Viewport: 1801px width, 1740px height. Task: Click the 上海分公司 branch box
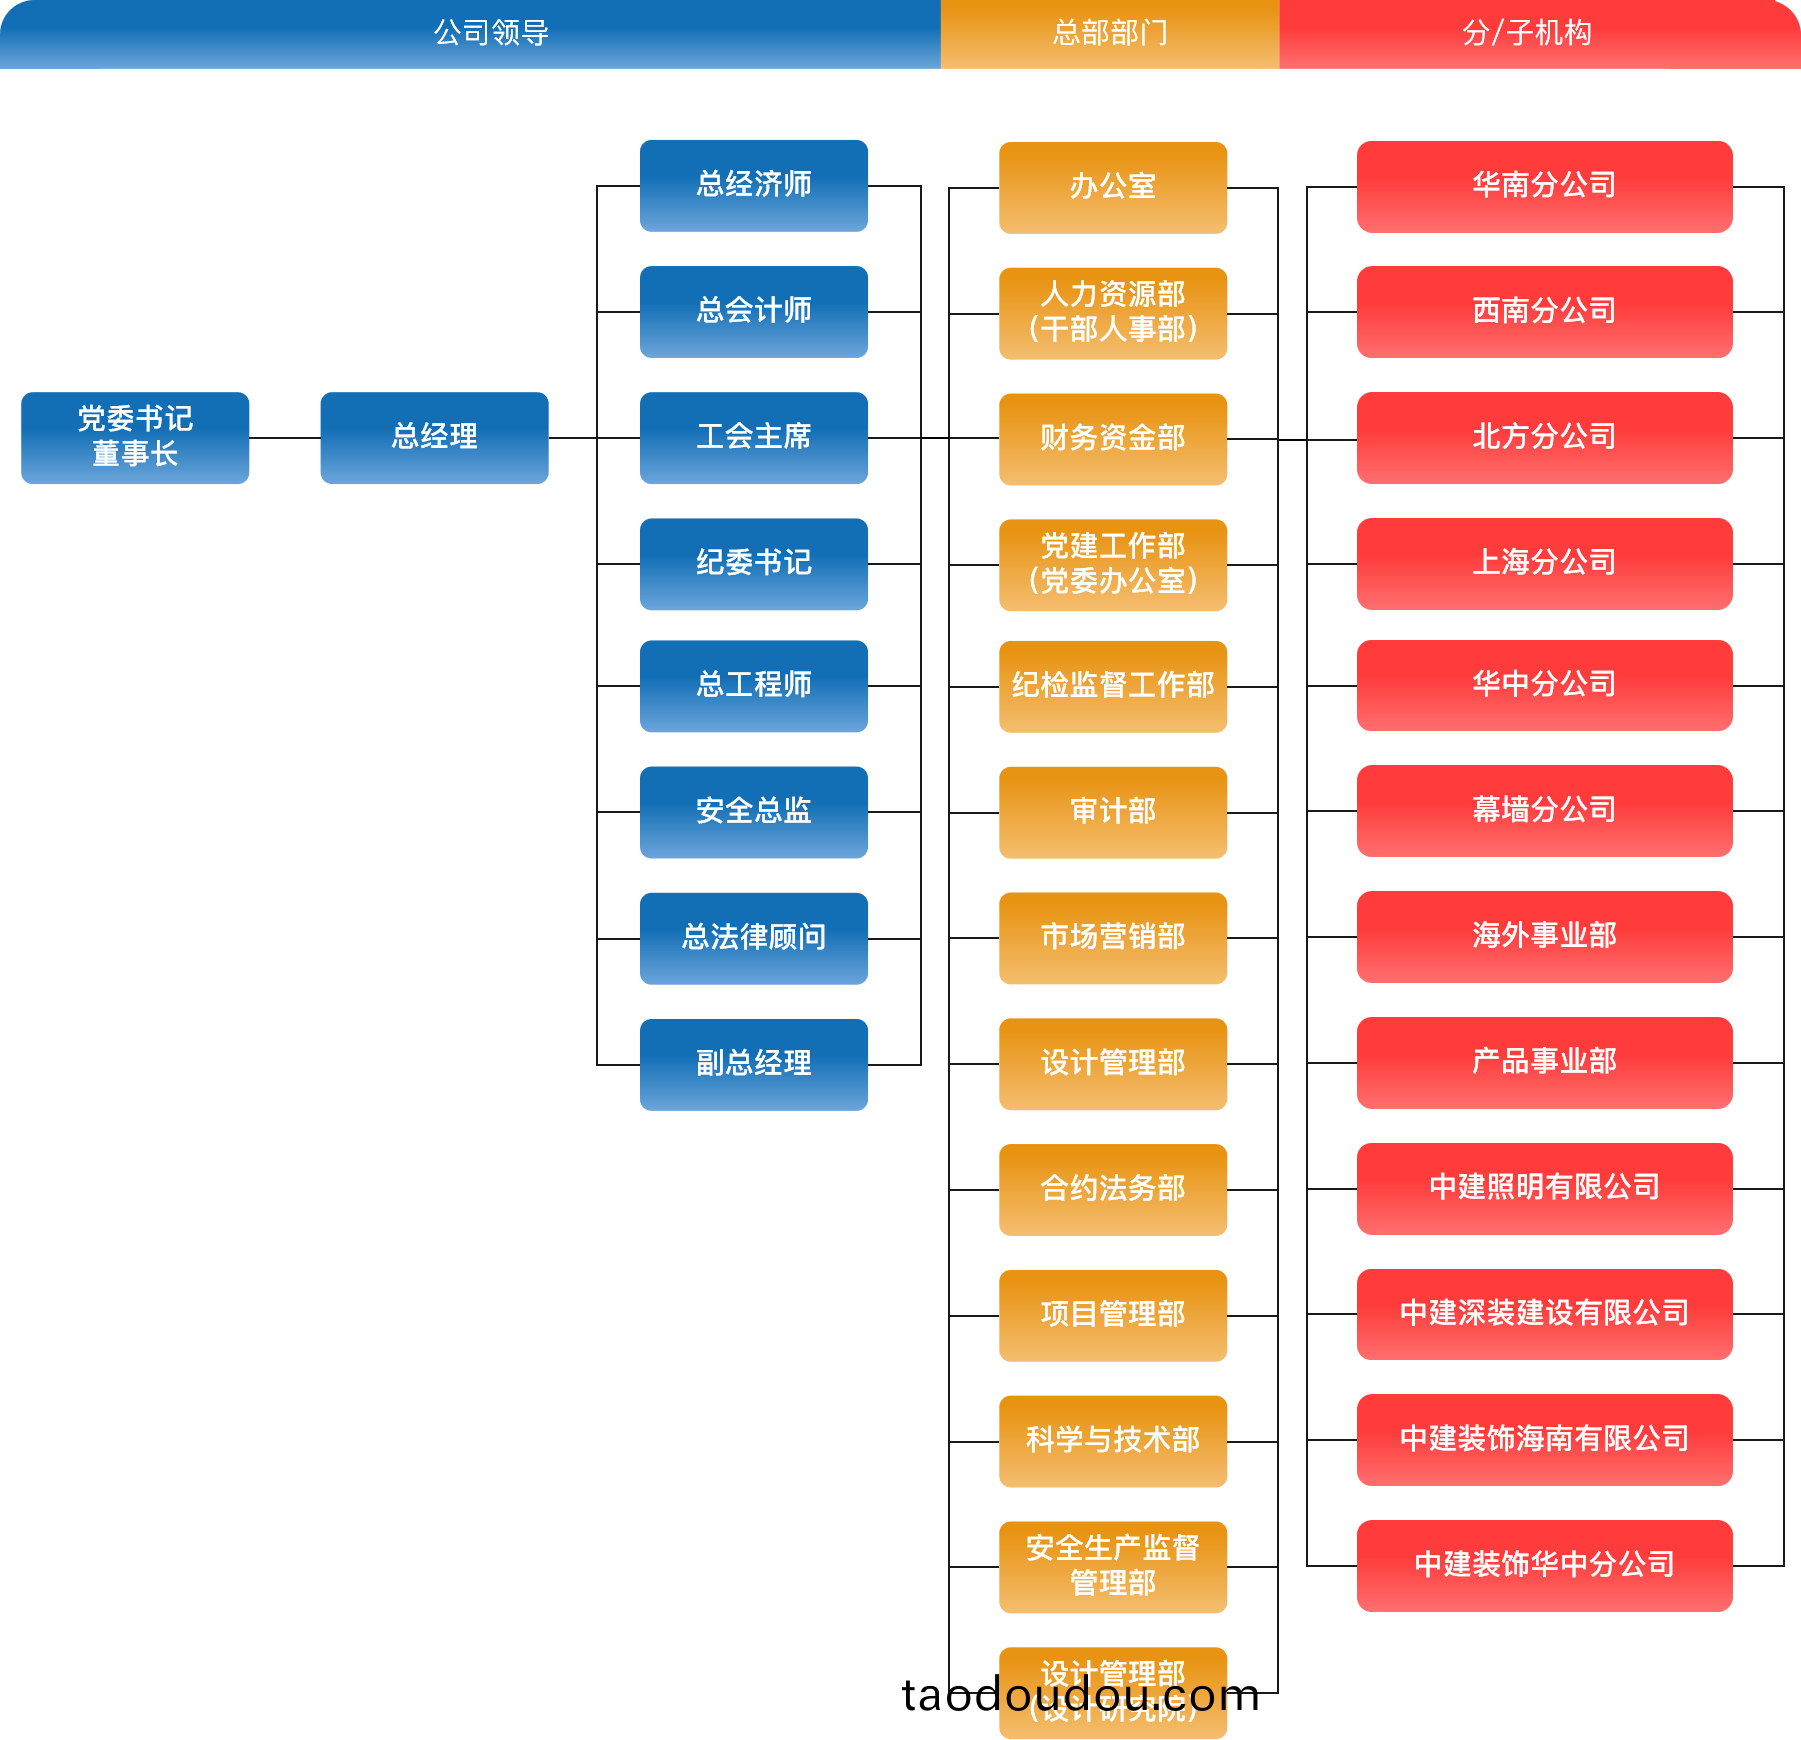(1544, 564)
